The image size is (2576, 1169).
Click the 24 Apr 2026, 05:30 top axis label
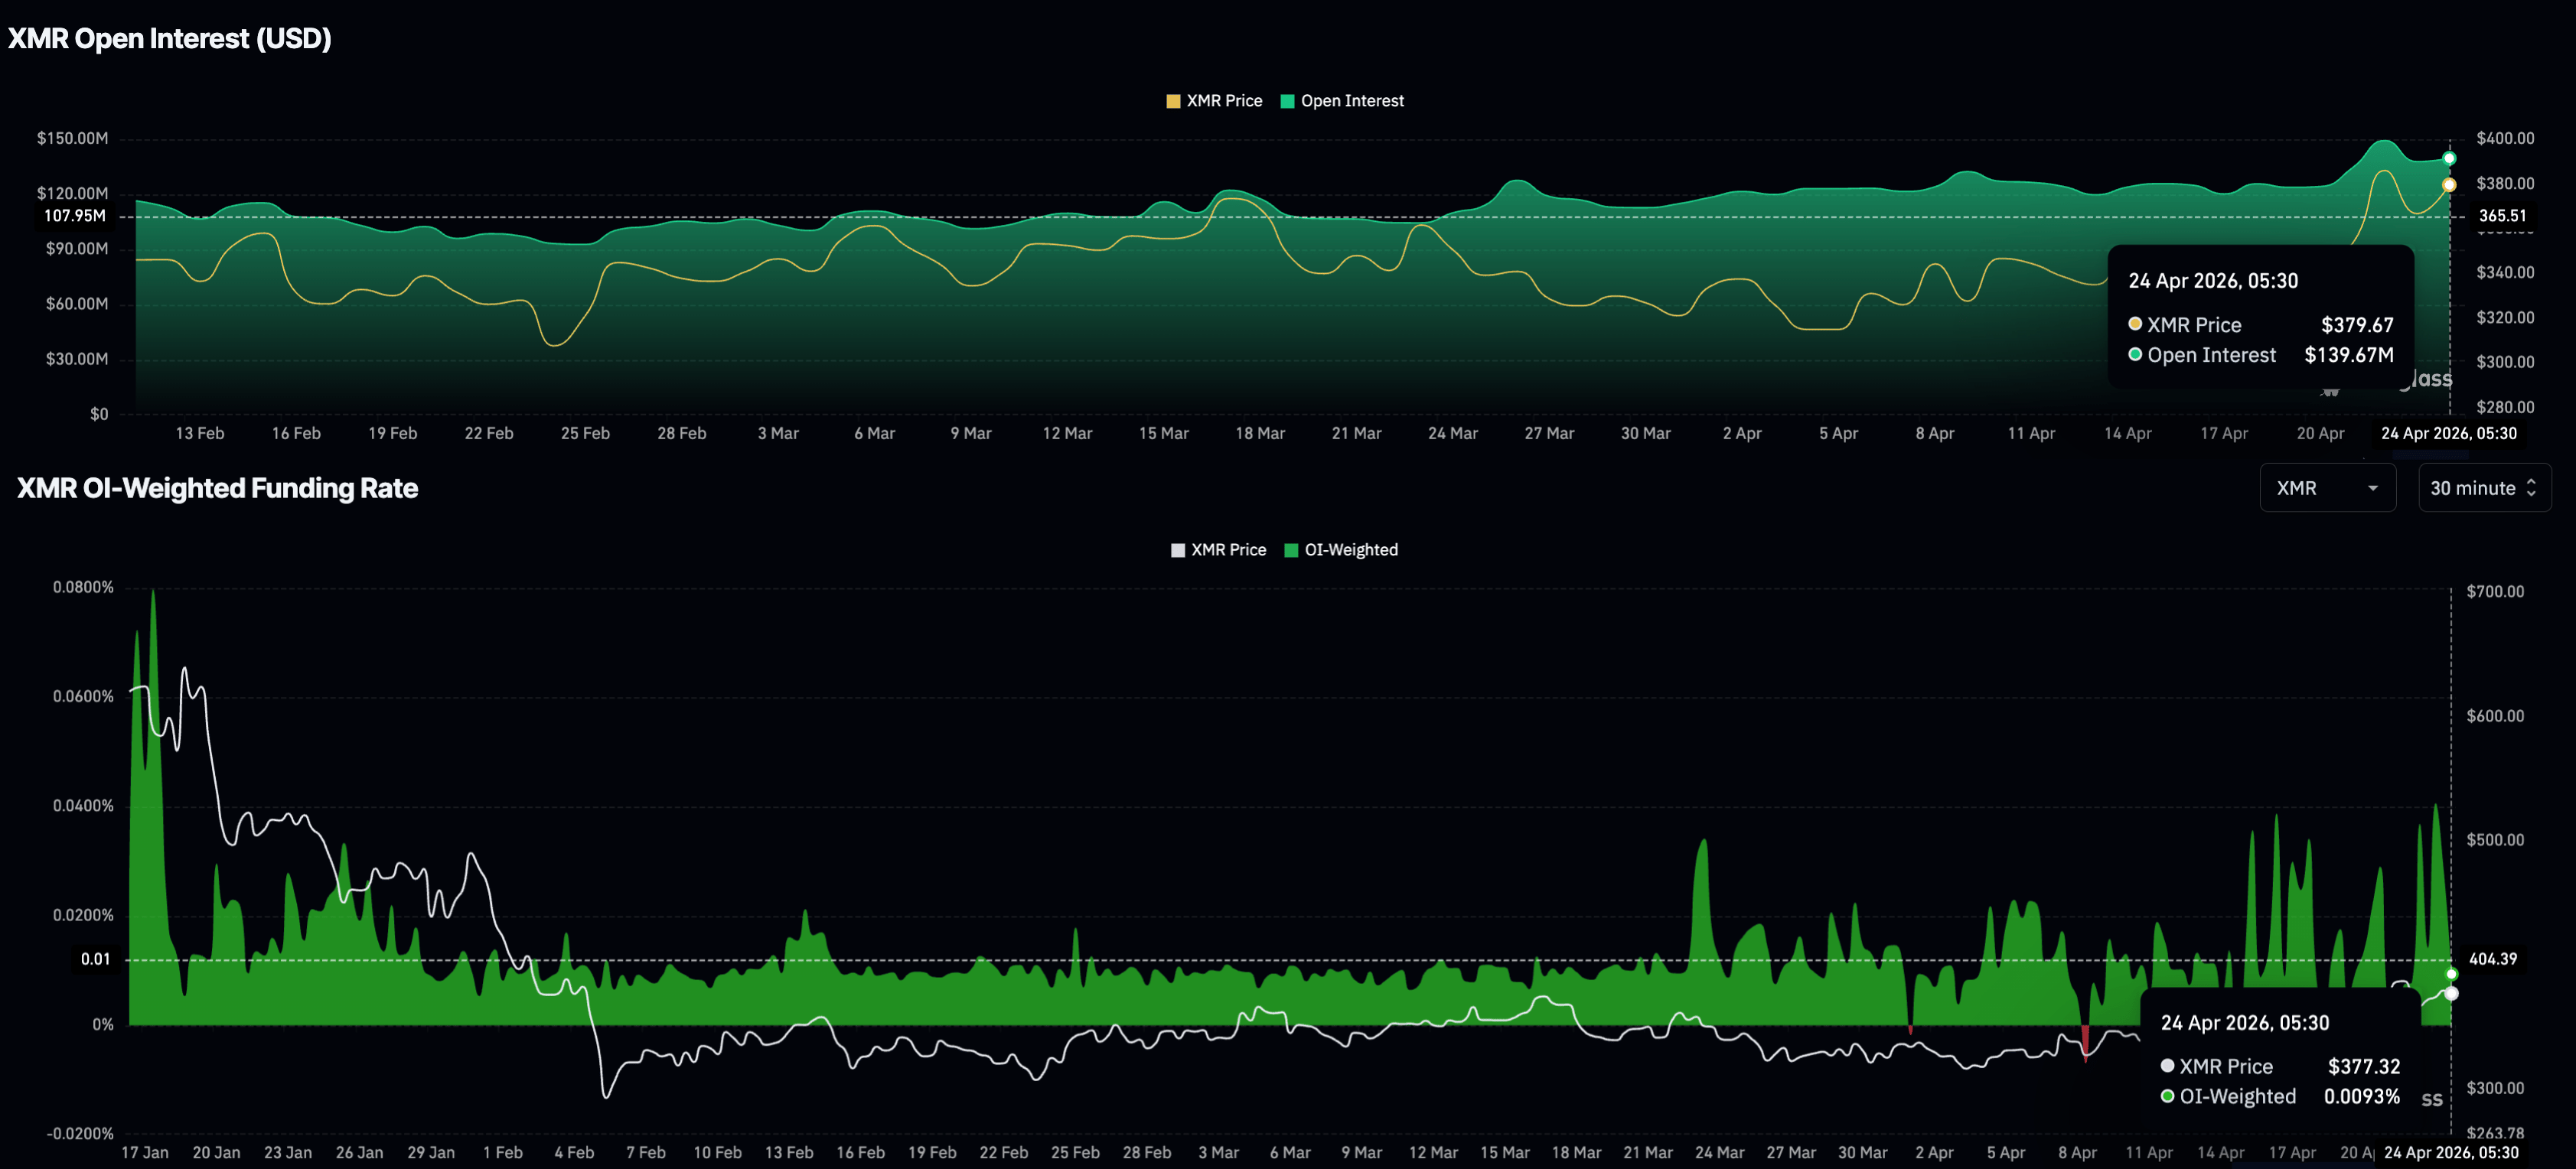2448,433
